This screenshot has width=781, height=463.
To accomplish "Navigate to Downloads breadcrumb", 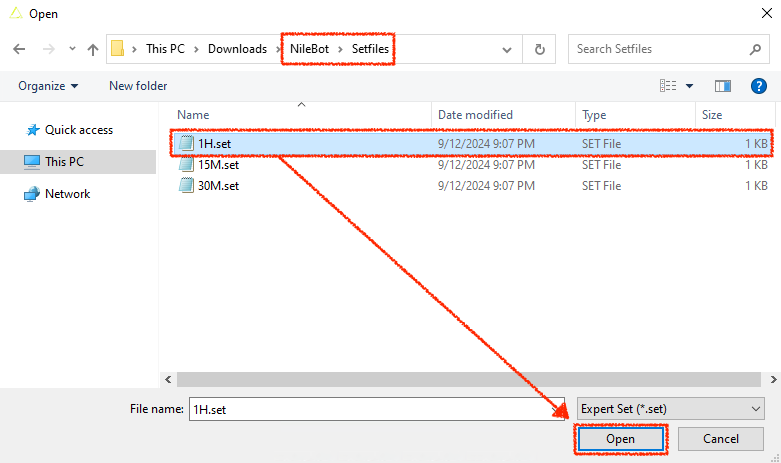I will pos(237,49).
